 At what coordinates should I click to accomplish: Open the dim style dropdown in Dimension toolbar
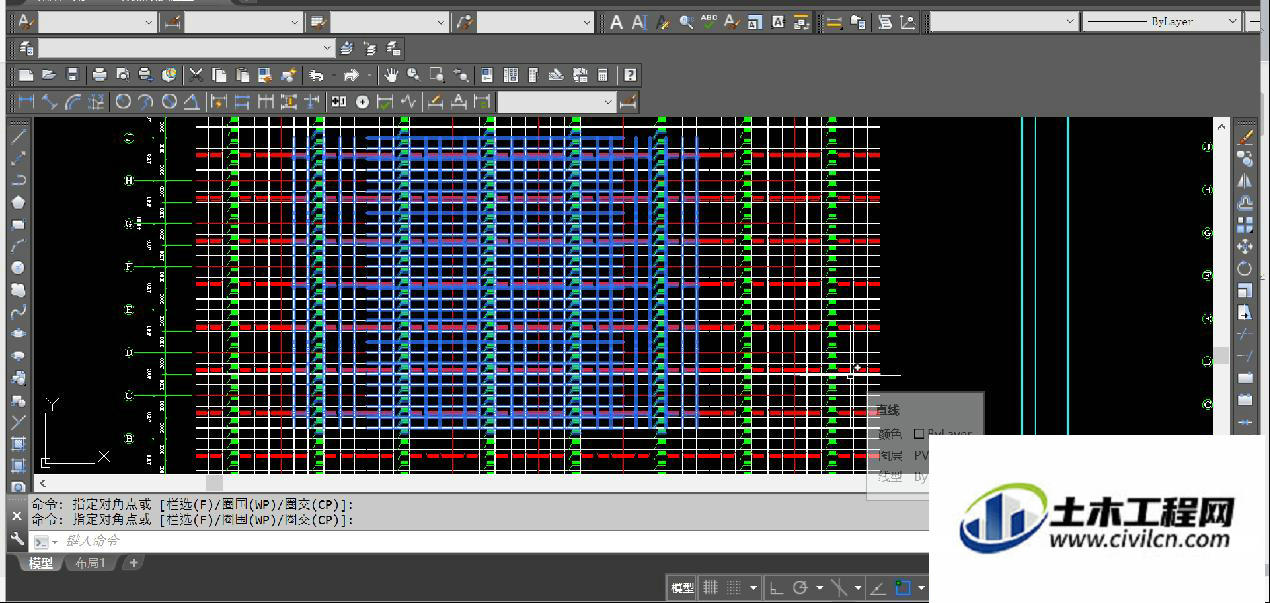click(557, 102)
